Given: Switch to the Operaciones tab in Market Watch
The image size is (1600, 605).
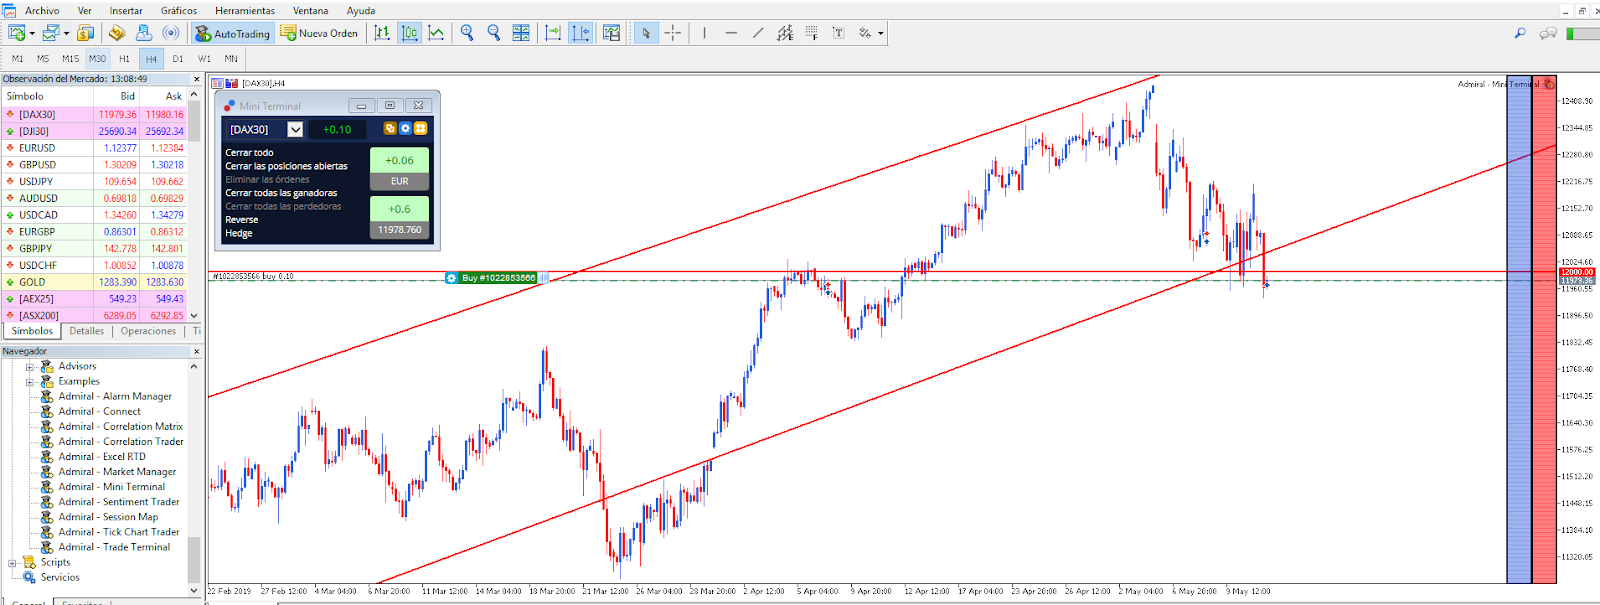Looking at the screenshot, I should click(x=148, y=331).
